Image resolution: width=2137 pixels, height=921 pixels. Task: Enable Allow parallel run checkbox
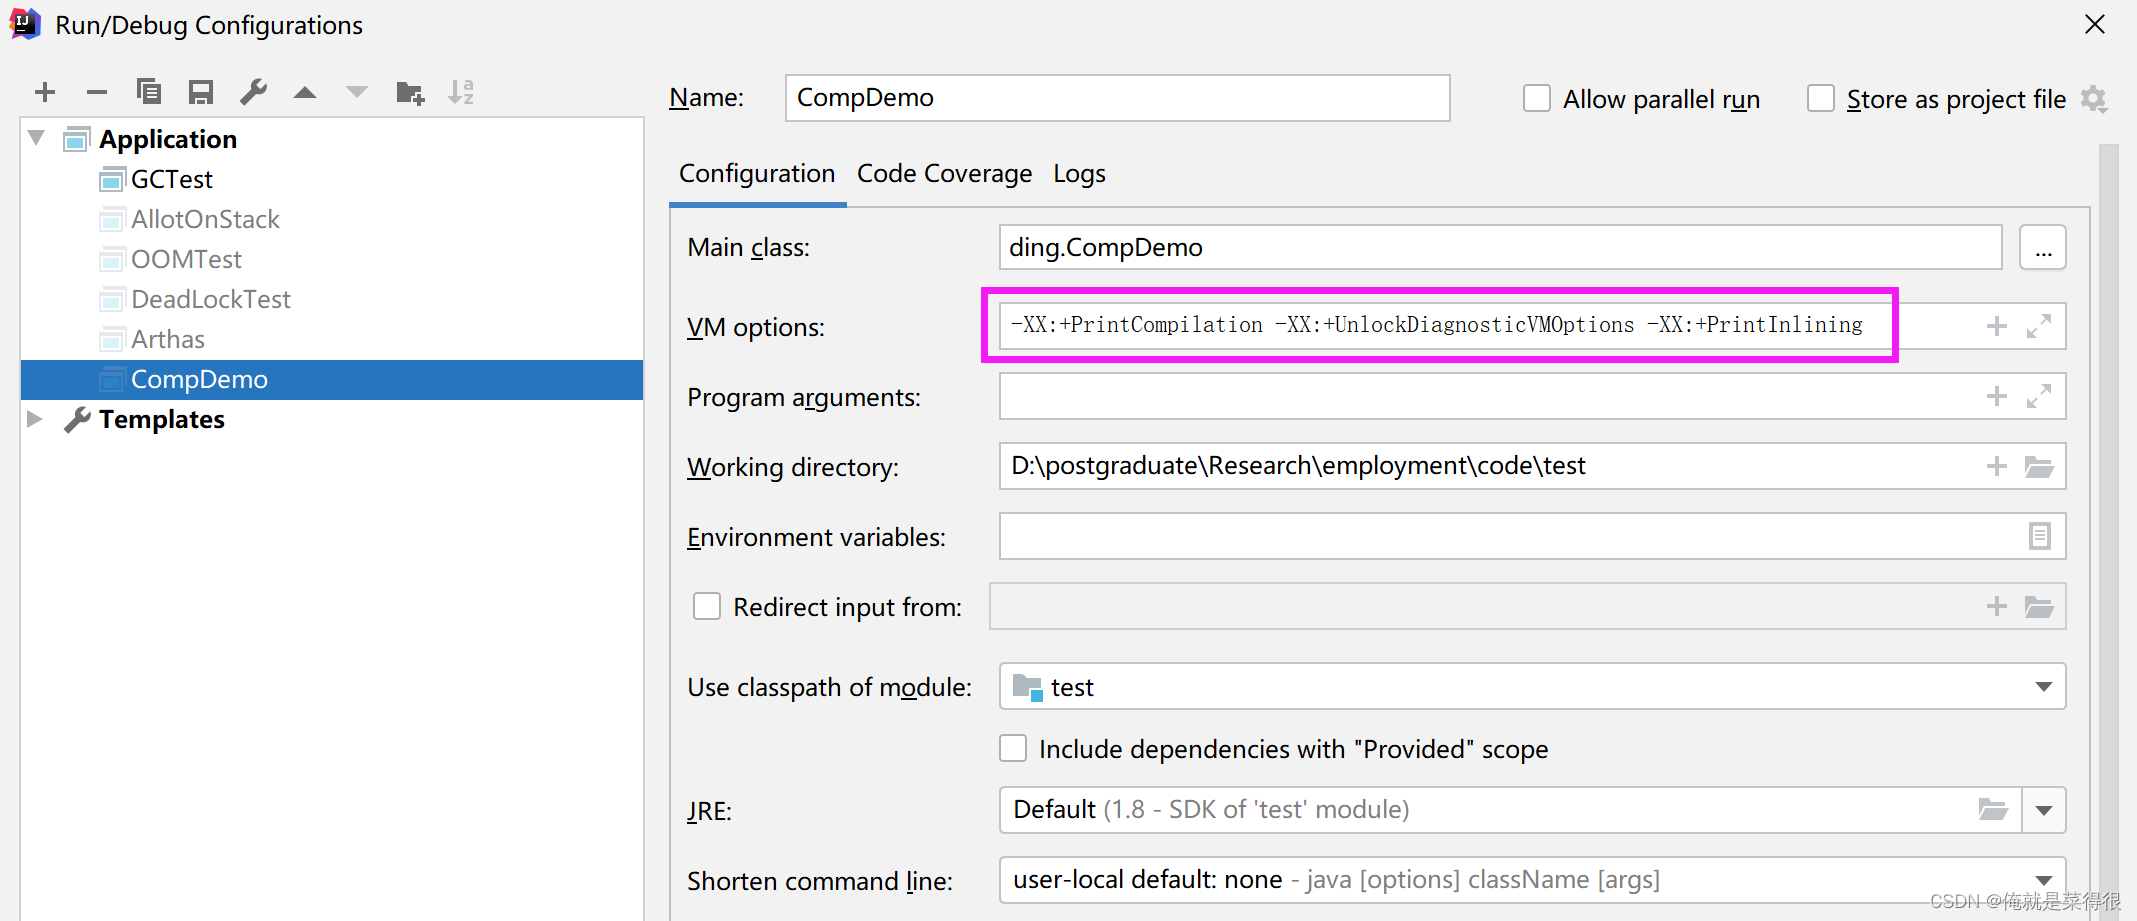(x=1537, y=99)
